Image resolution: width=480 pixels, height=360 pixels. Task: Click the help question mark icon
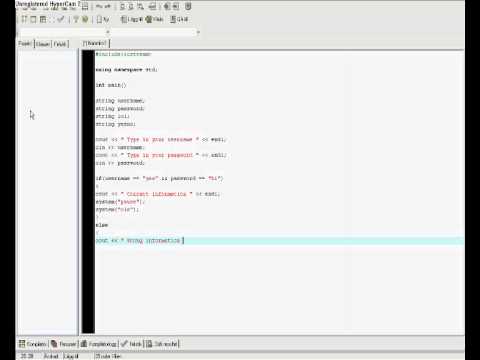[x=76, y=19]
